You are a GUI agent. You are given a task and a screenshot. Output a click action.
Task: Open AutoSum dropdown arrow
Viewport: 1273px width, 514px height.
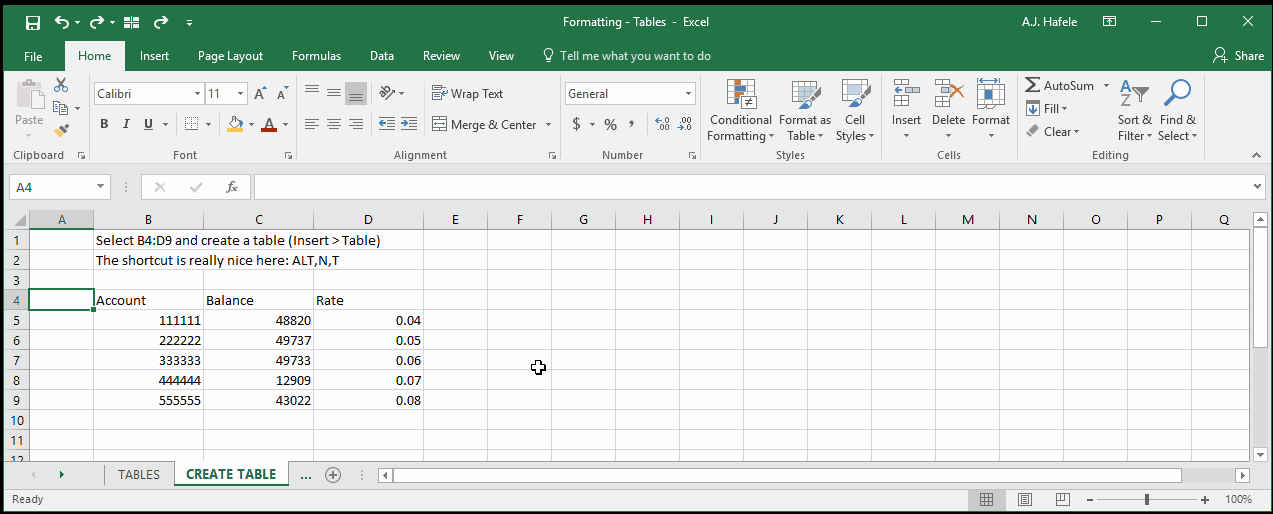(1106, 86)
